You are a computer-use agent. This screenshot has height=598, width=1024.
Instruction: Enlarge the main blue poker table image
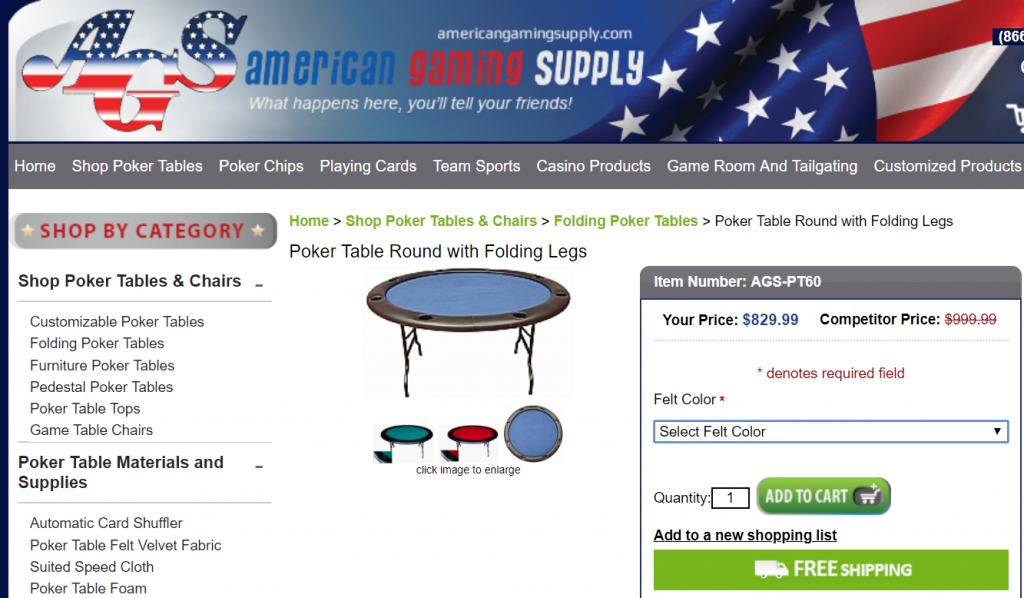(468, 332)
